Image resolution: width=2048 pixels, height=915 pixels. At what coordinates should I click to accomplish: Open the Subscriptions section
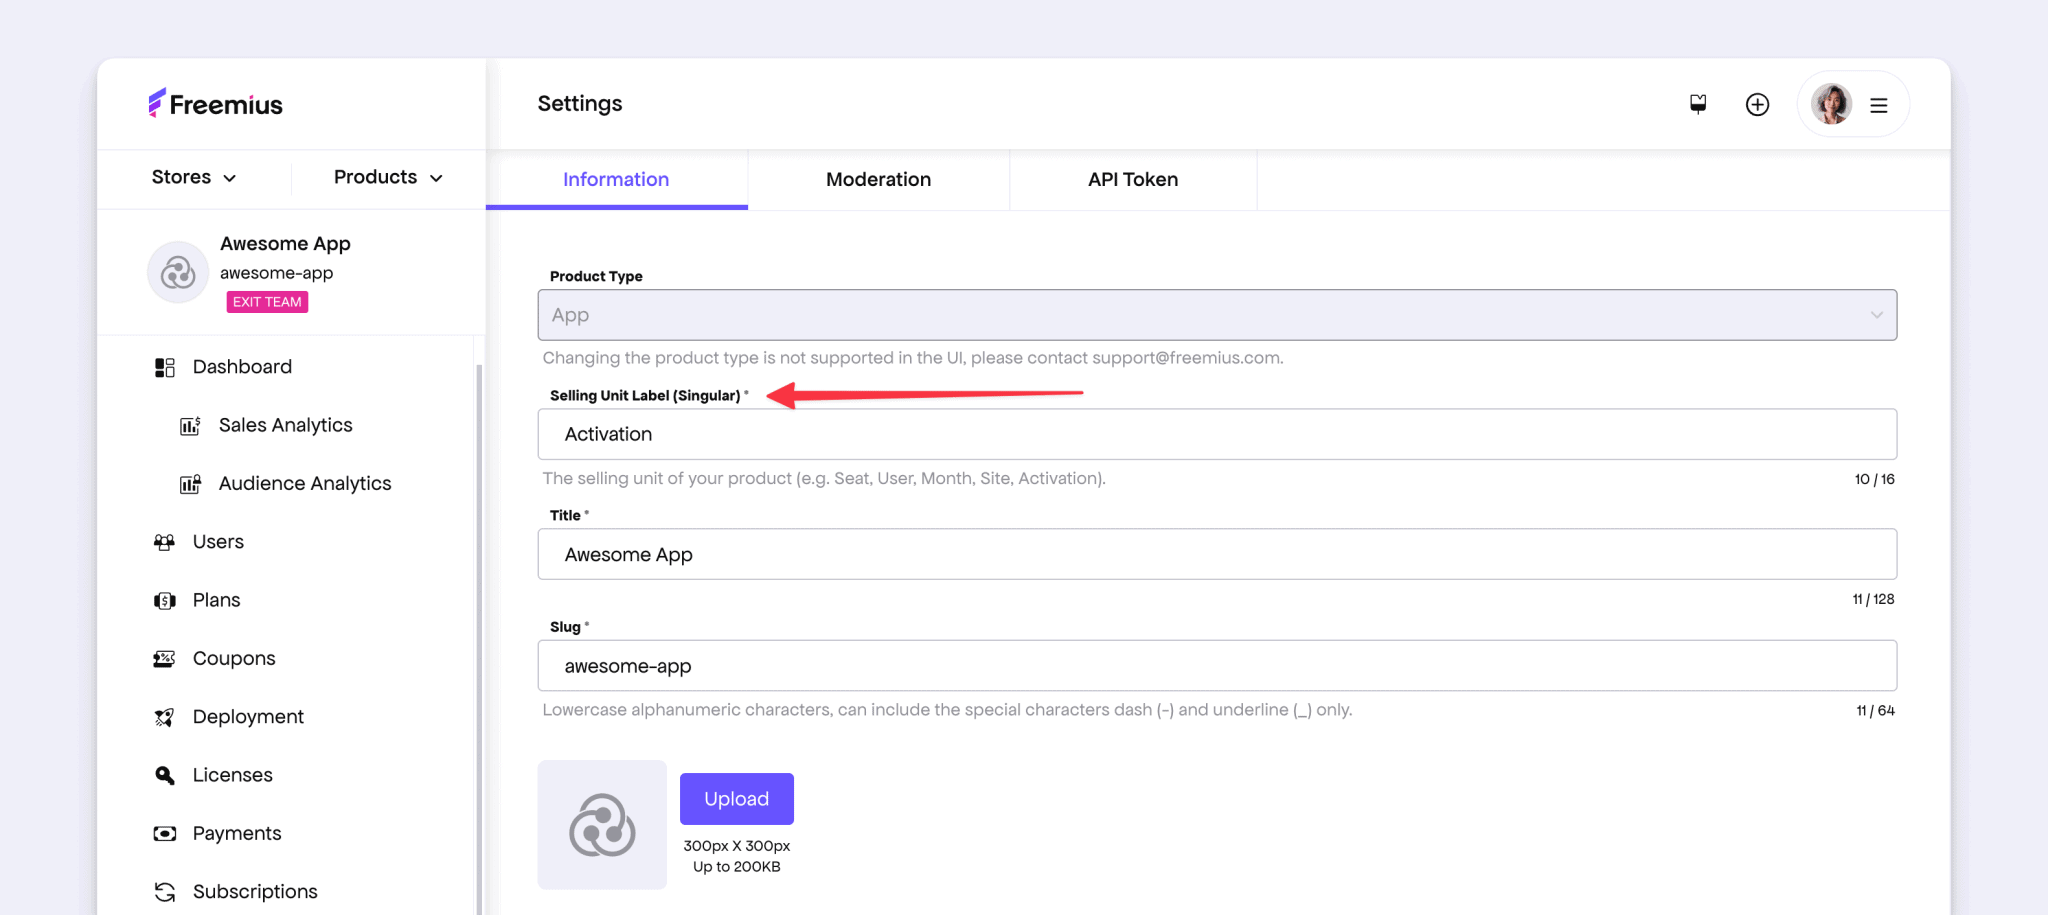click(255, 891)
